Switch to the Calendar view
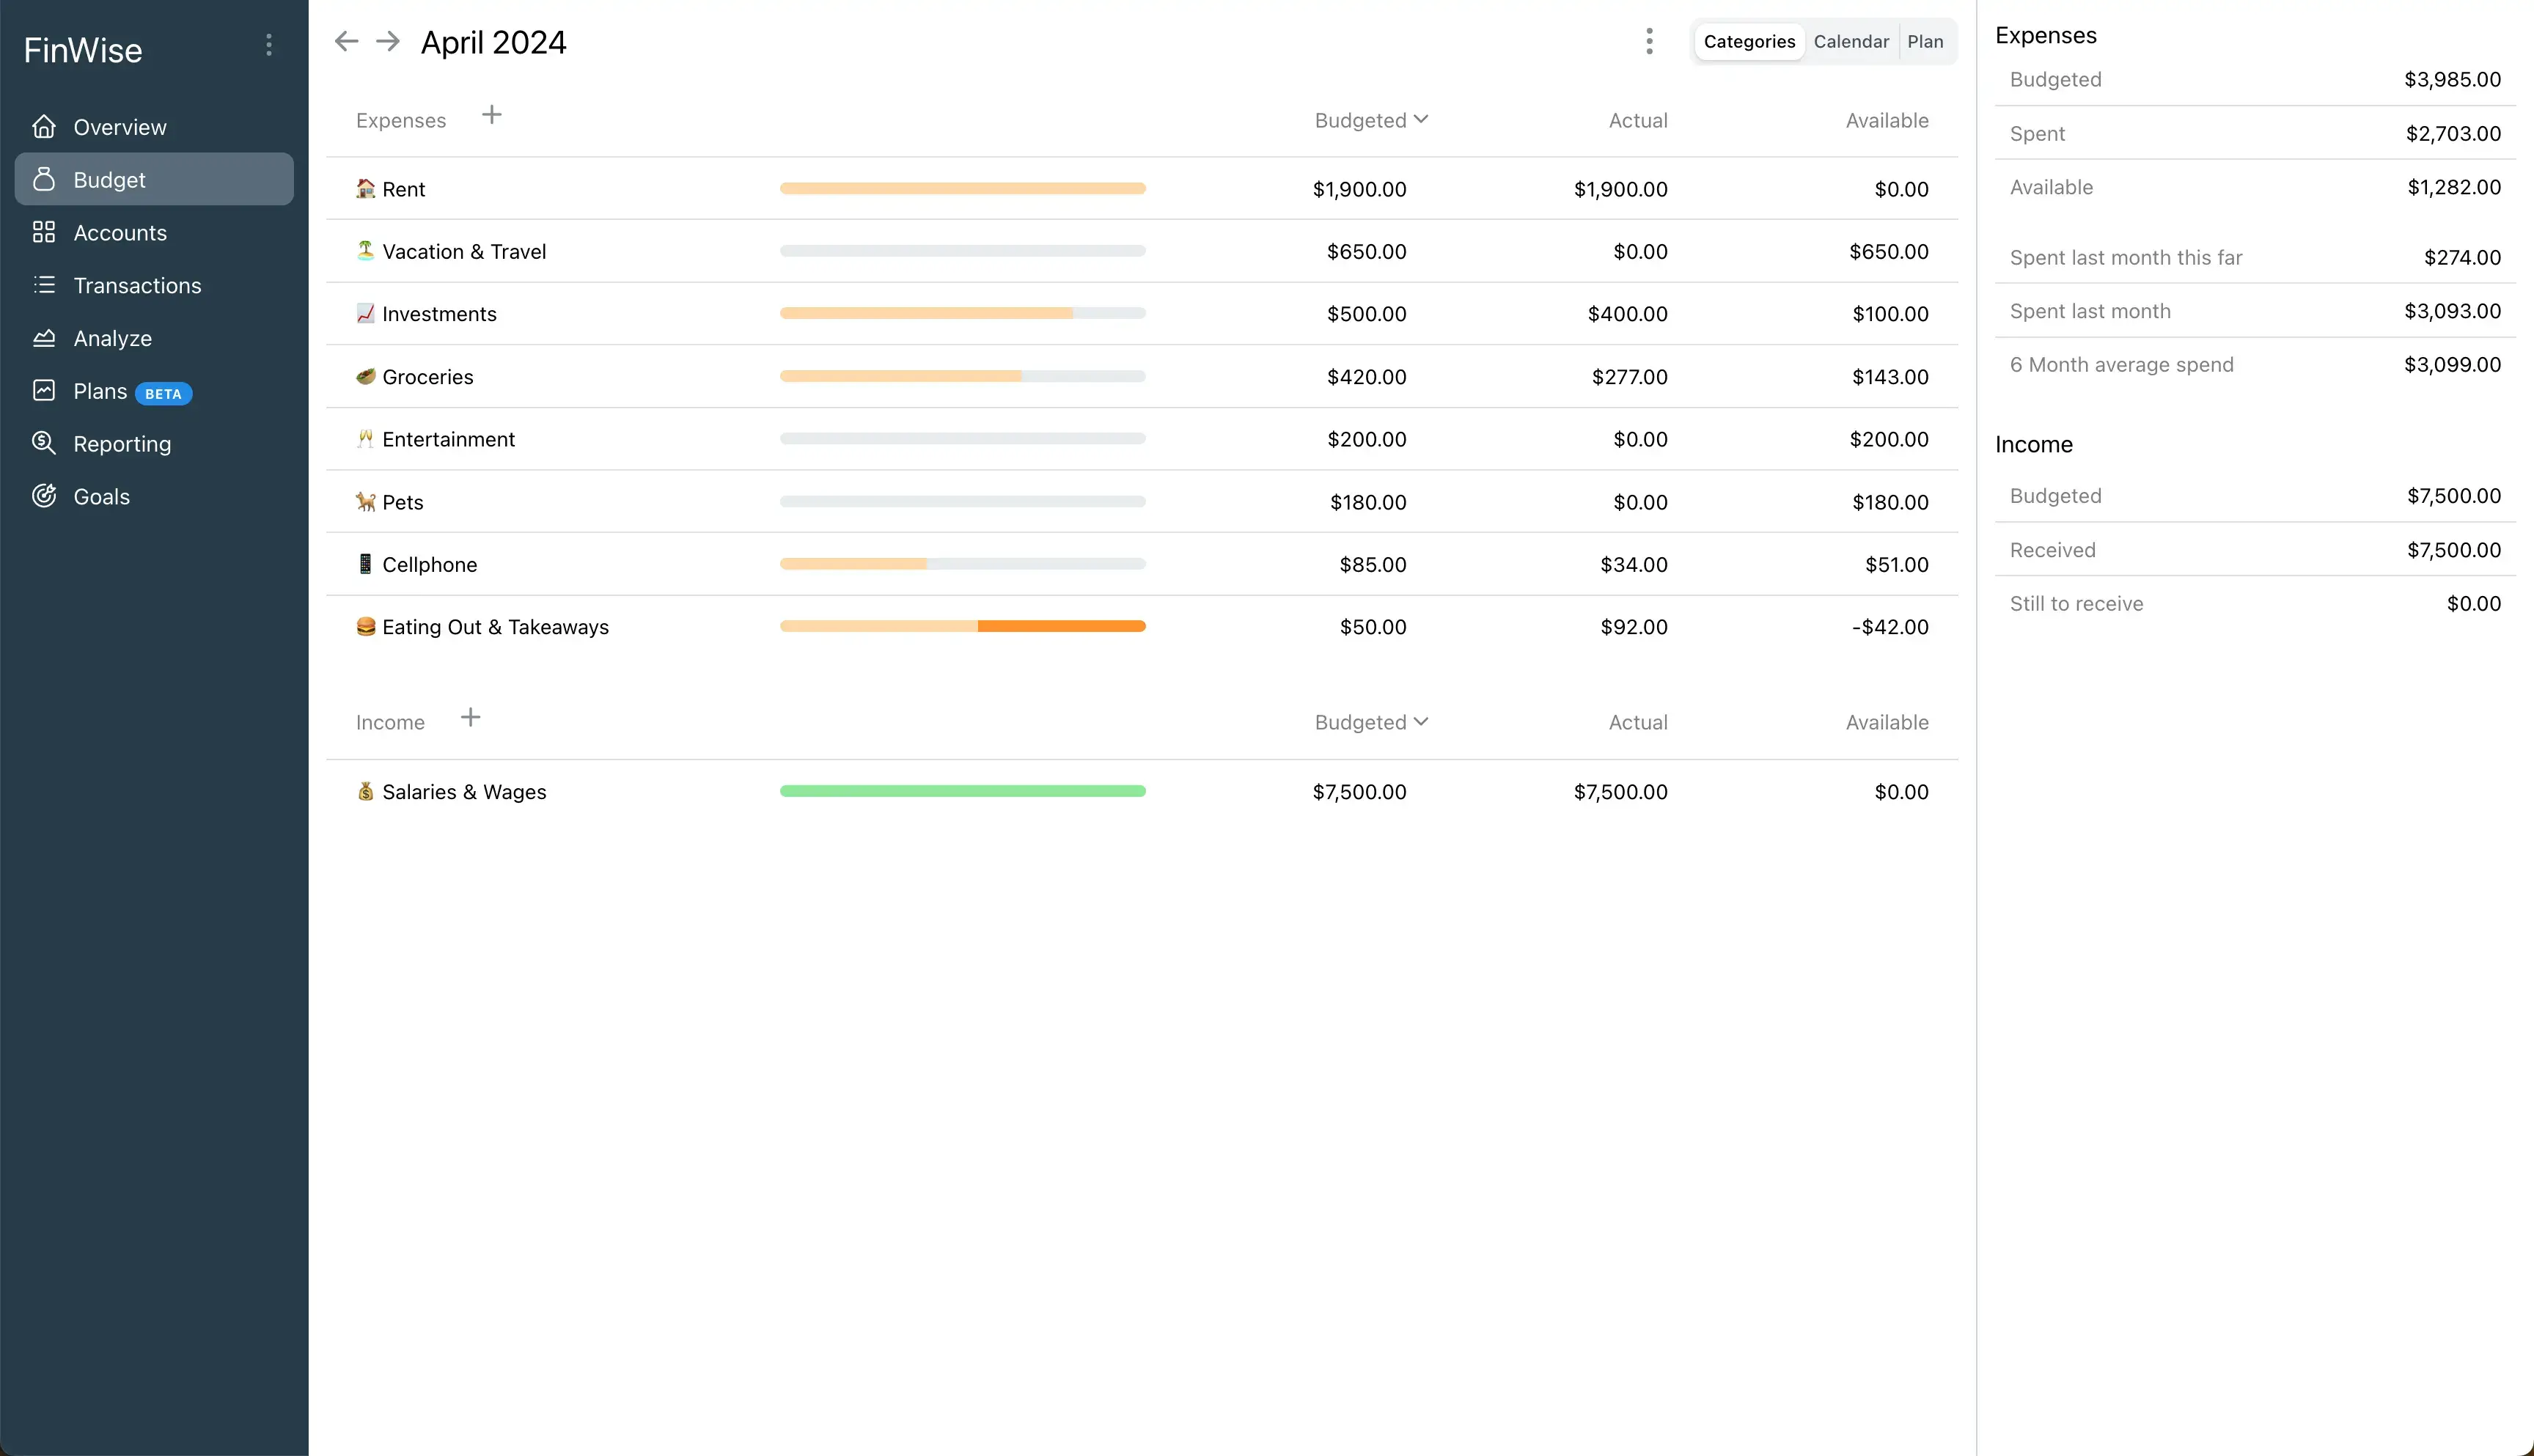 click(1851, 41)
